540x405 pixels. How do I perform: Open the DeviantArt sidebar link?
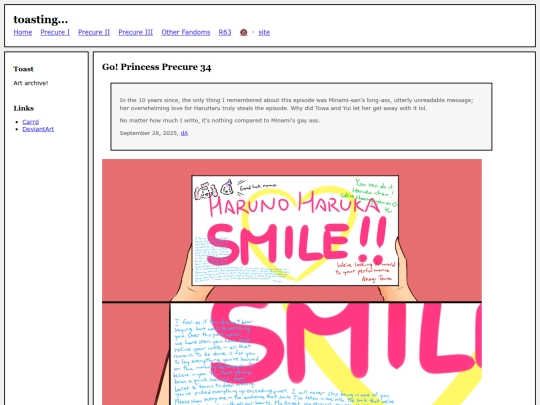click(x=38, y=129)
